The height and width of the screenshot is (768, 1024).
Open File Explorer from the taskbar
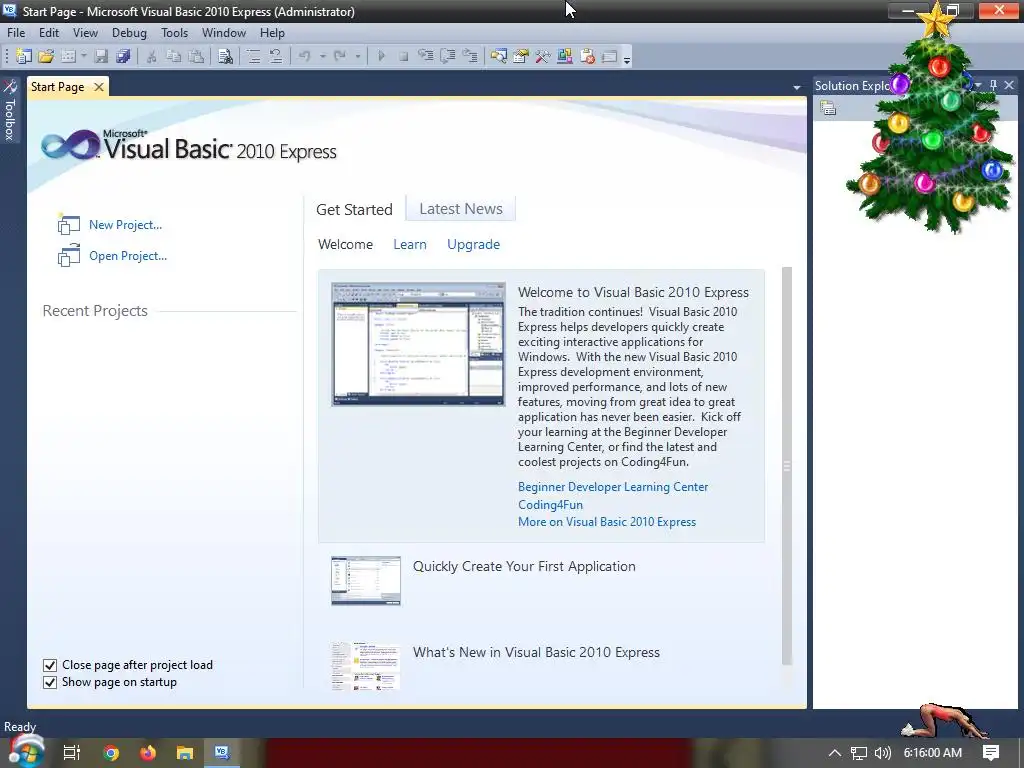pos(185,753)
